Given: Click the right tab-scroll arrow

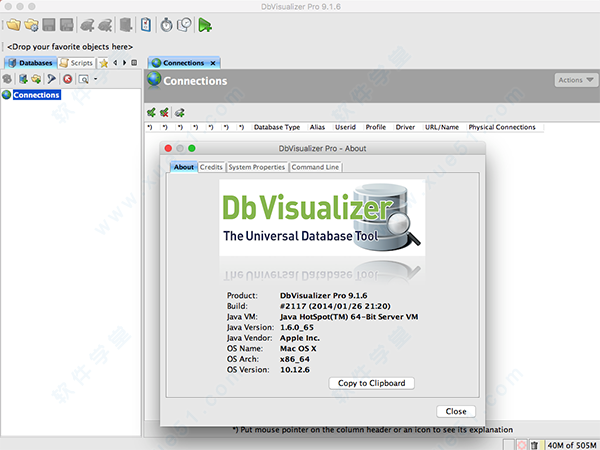Looking at the screenshot, I should pyautogui.click(x=124, y=62).
